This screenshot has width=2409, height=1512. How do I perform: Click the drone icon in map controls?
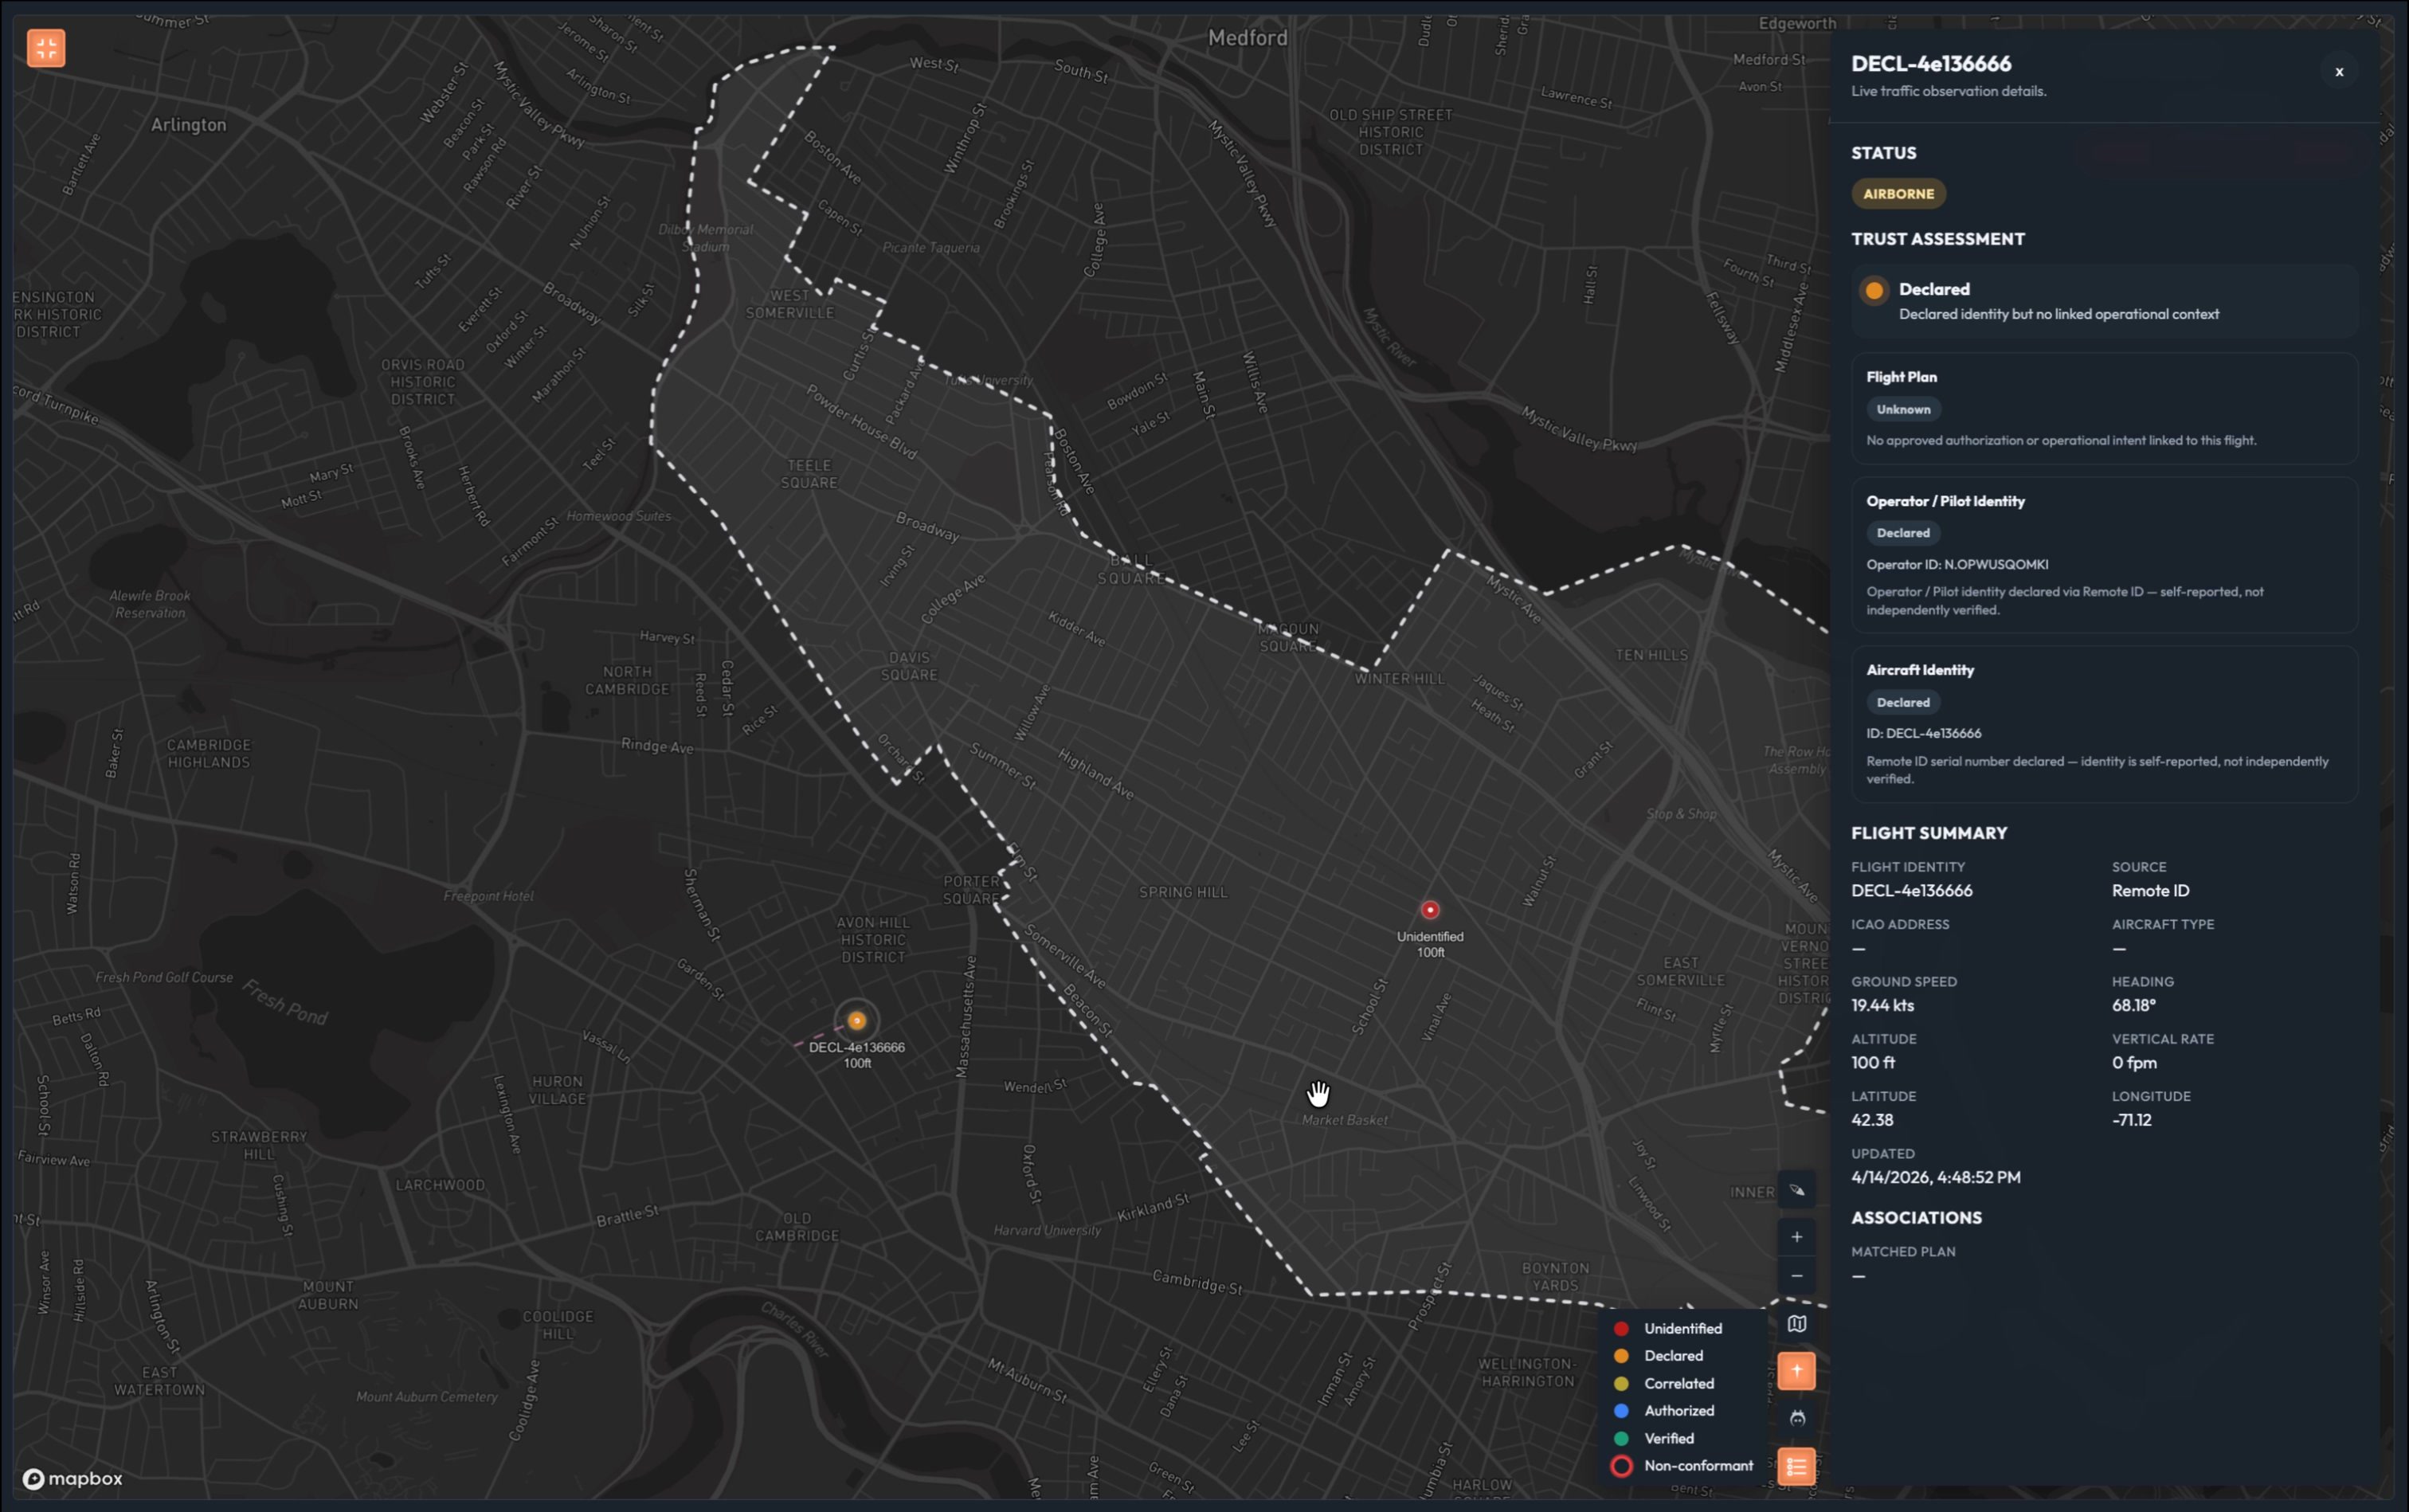pos(1796,1418)
